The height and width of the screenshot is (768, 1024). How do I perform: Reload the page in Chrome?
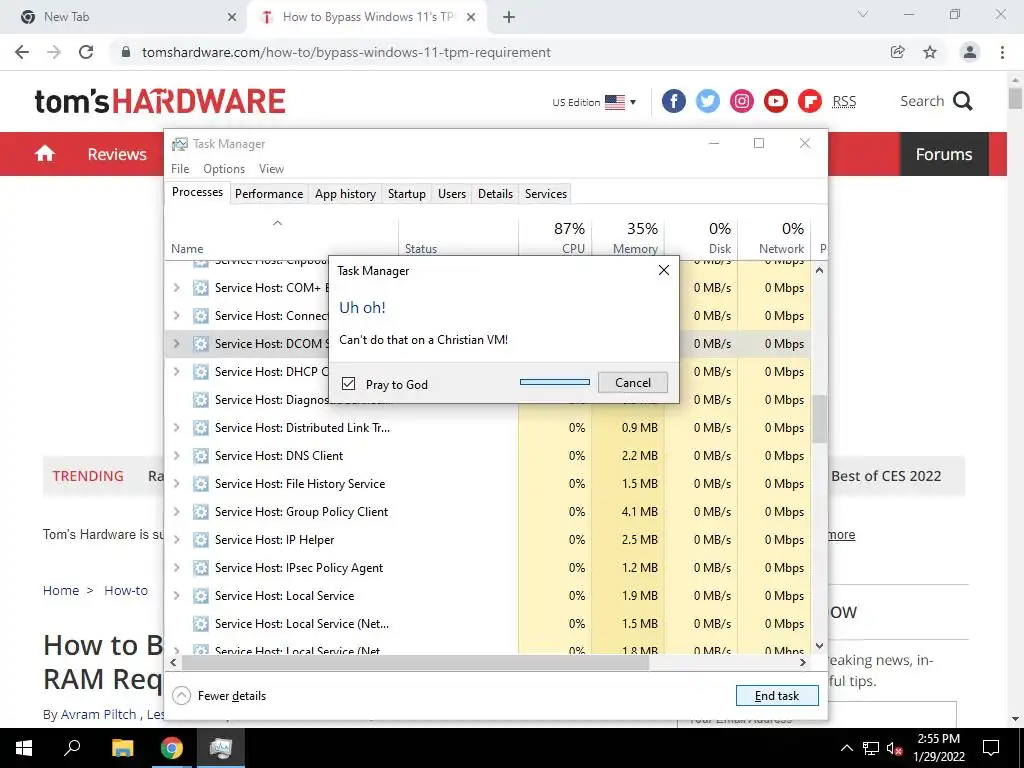(x=86, y=52)
